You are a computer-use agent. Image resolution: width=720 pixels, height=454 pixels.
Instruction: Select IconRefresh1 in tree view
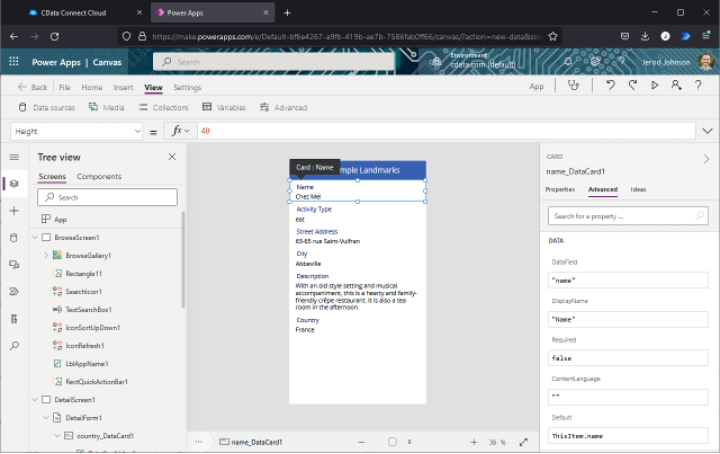point(85,346)
